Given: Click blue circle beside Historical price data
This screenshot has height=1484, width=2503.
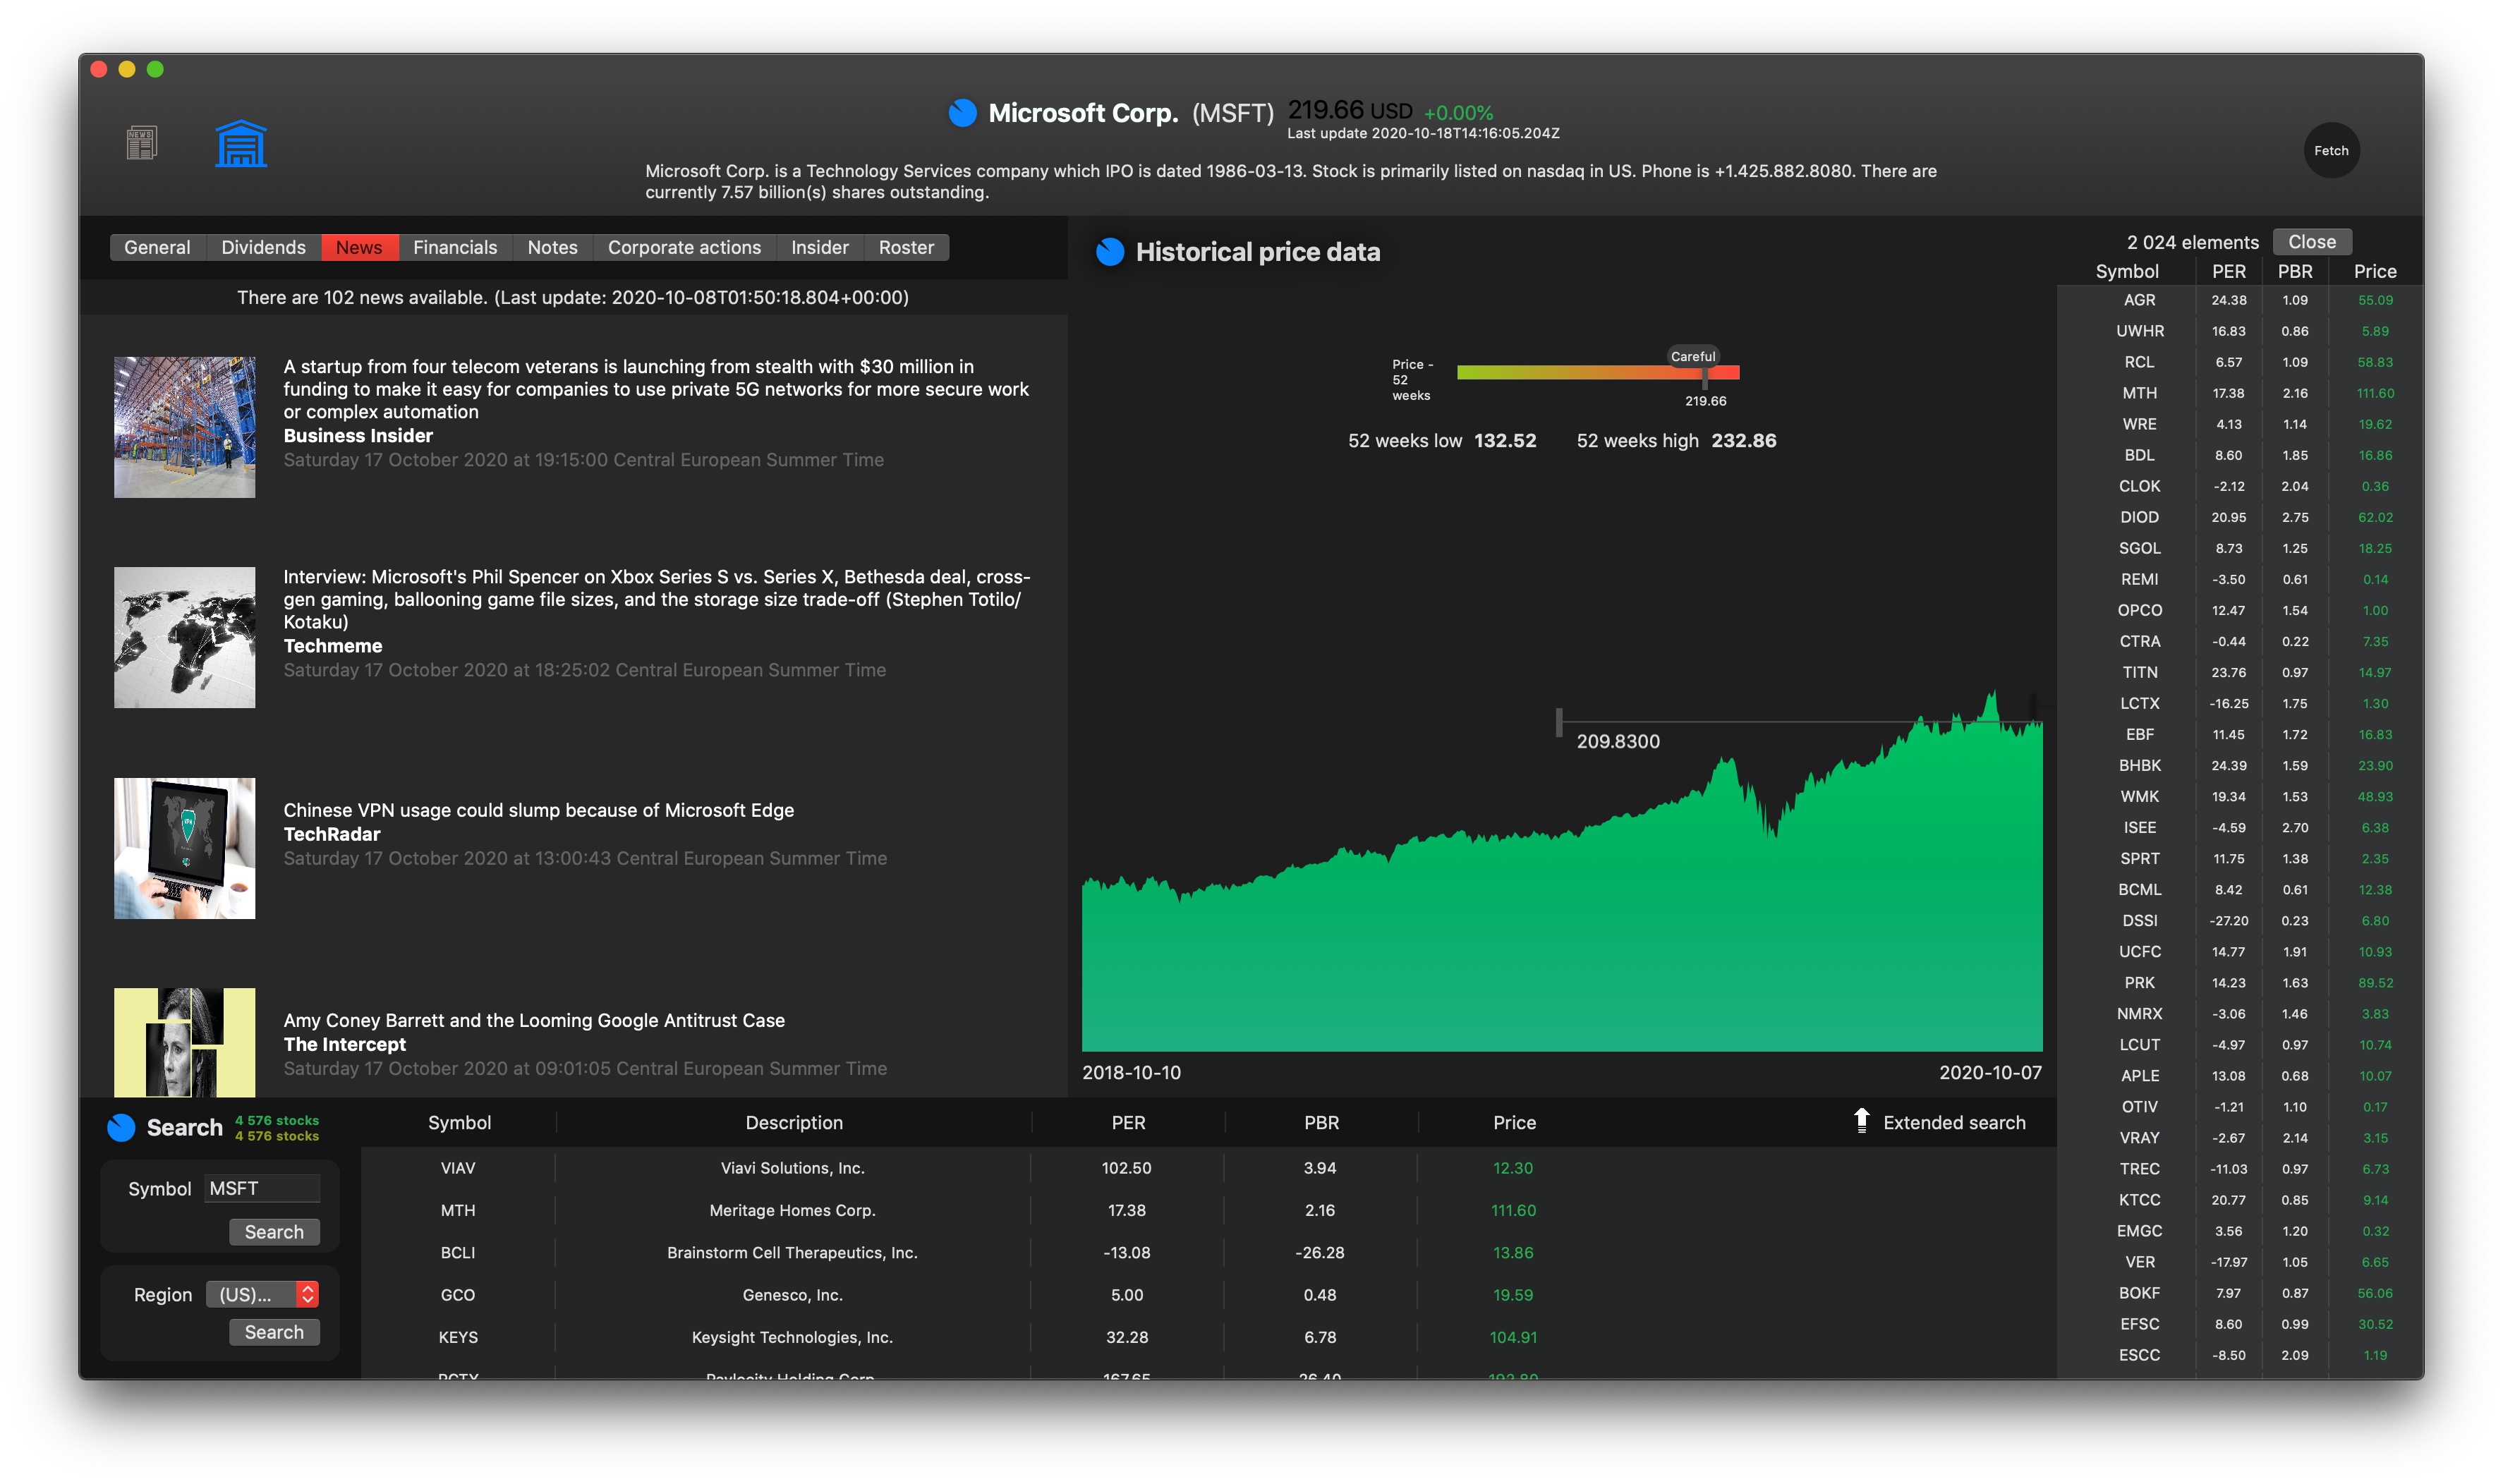Looking at the screenshot, I should (x=1110, y=252).
